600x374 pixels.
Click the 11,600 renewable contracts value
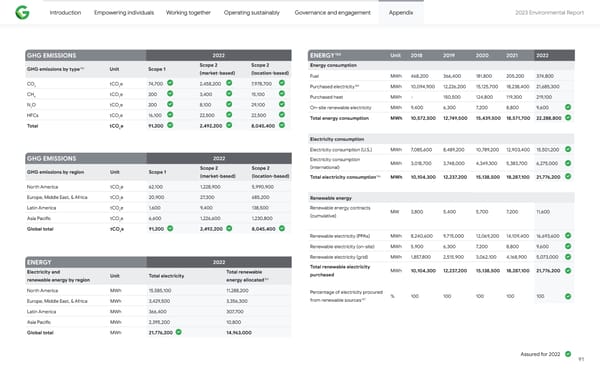543,212
